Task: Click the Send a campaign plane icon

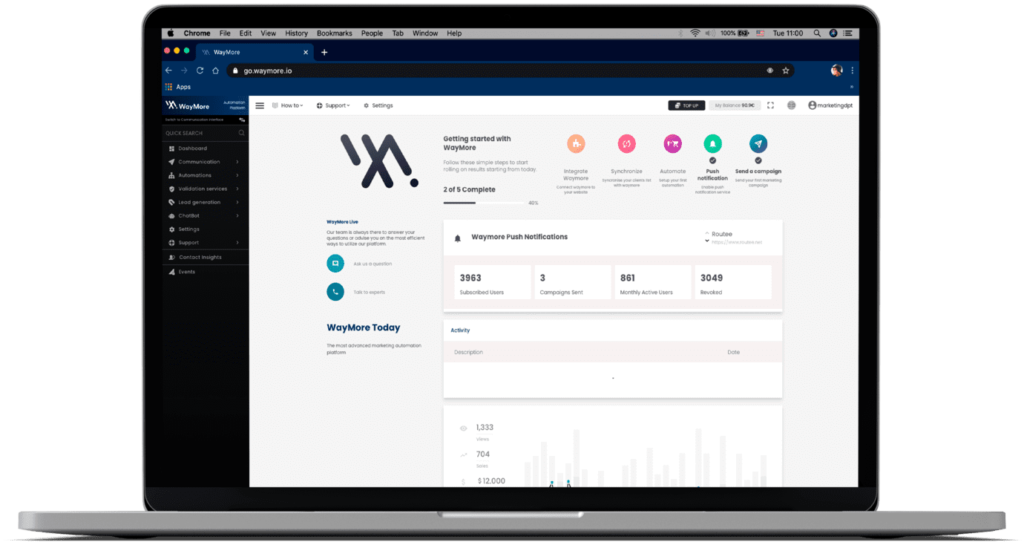Action: [758, 143]
